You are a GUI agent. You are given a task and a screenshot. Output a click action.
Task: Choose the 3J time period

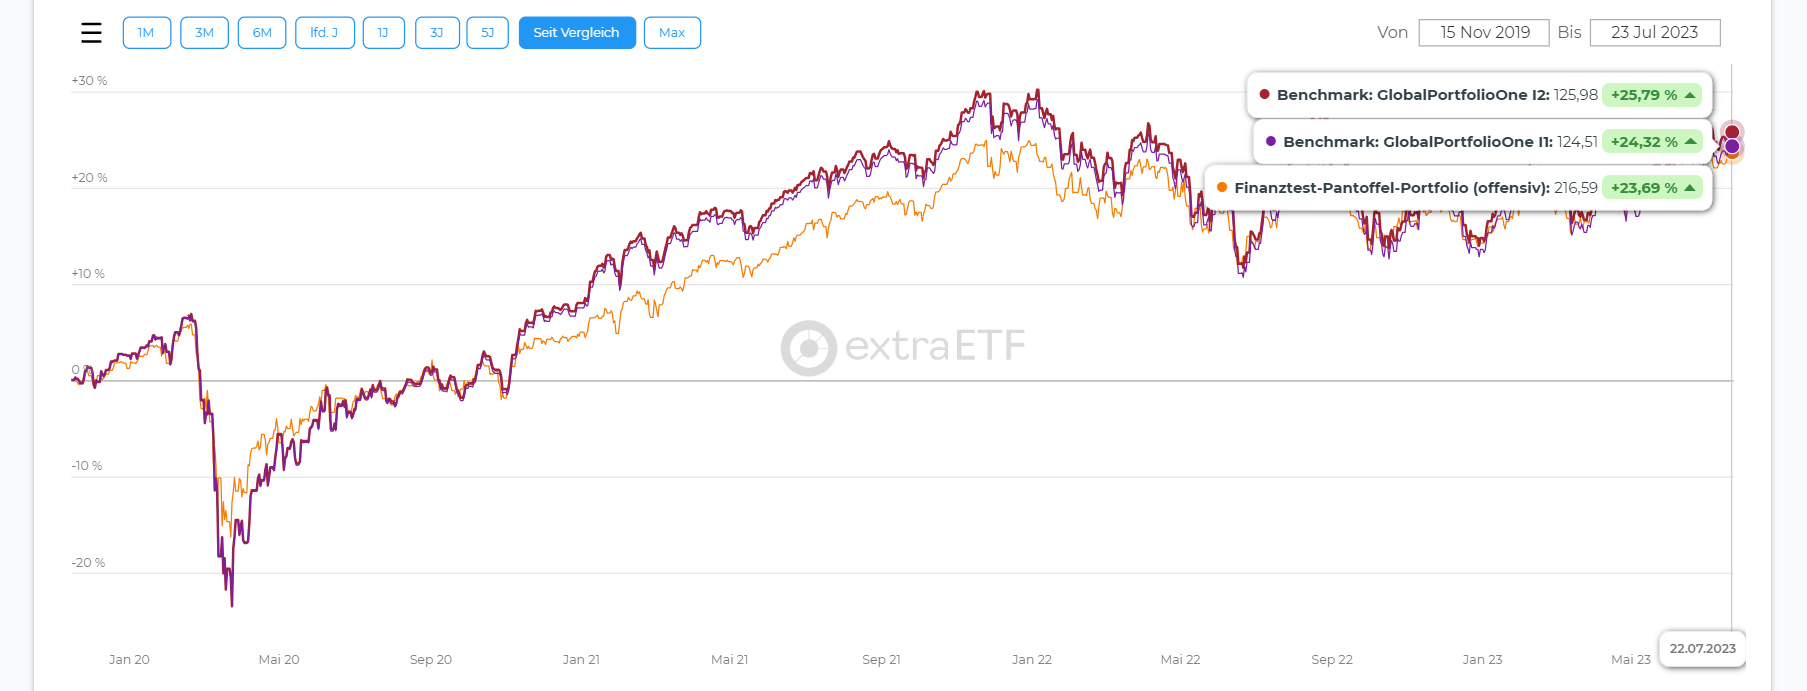click(436, 33)
